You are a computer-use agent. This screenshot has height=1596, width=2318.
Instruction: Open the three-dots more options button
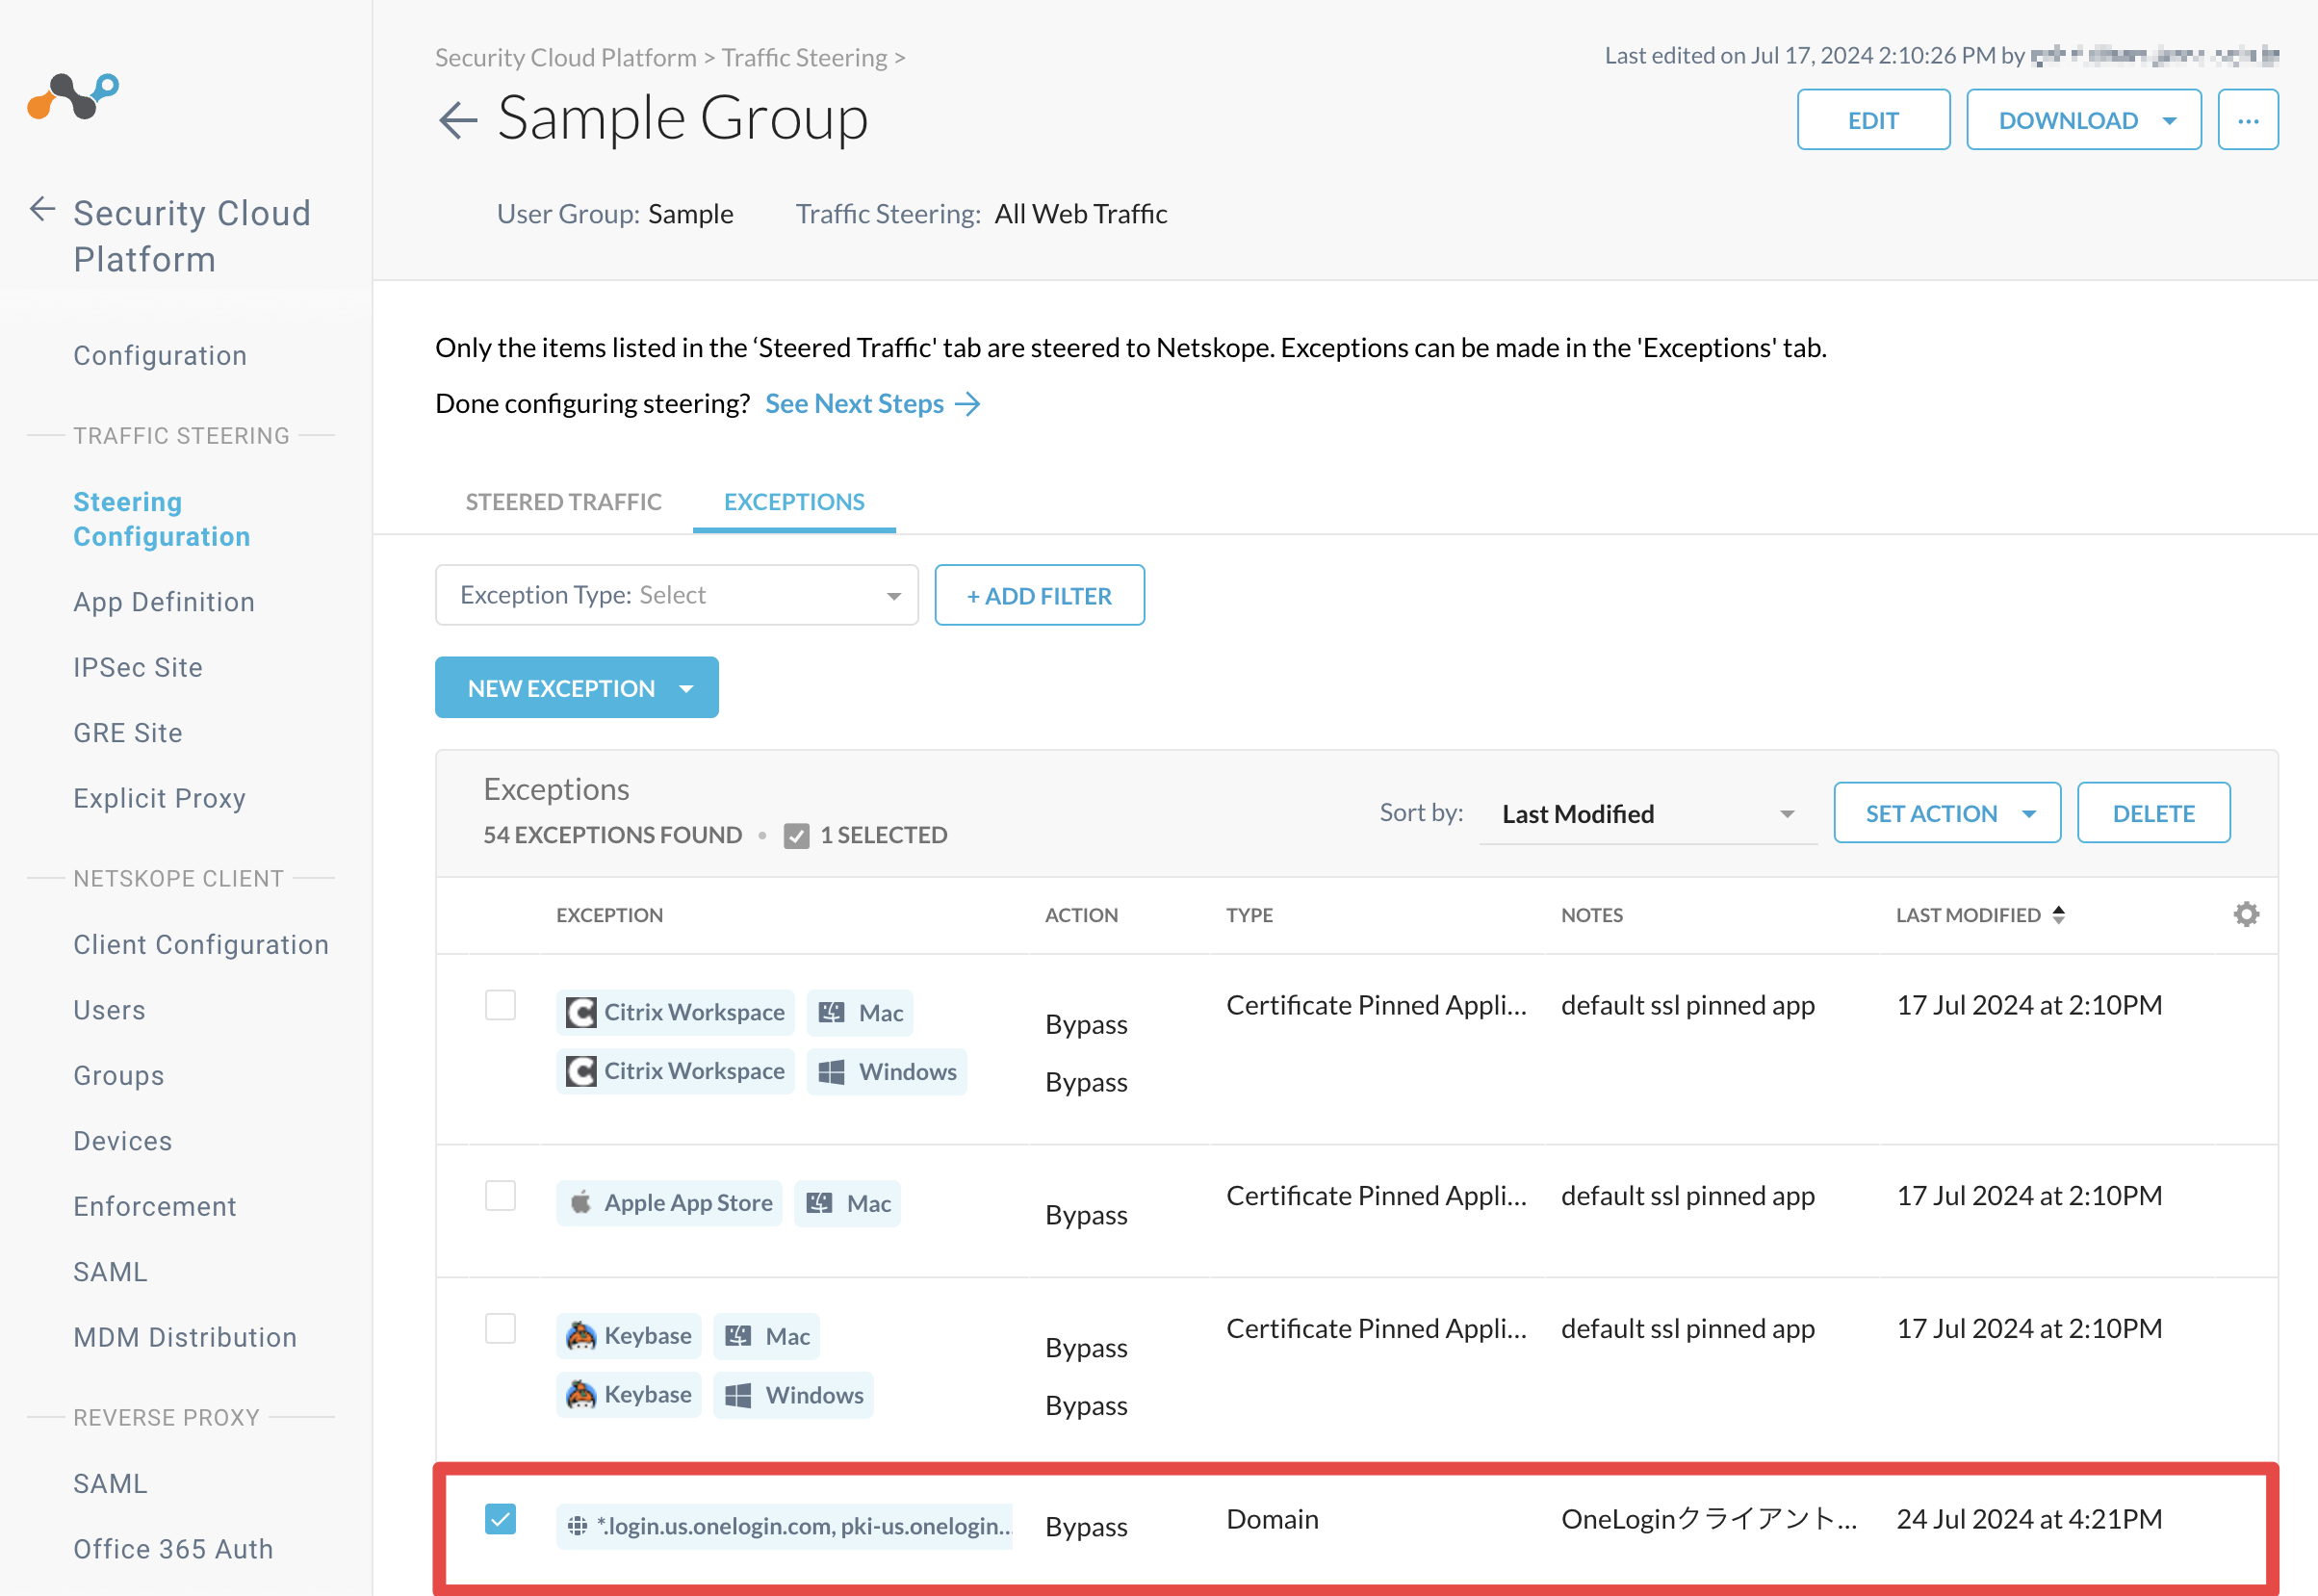2247,120
